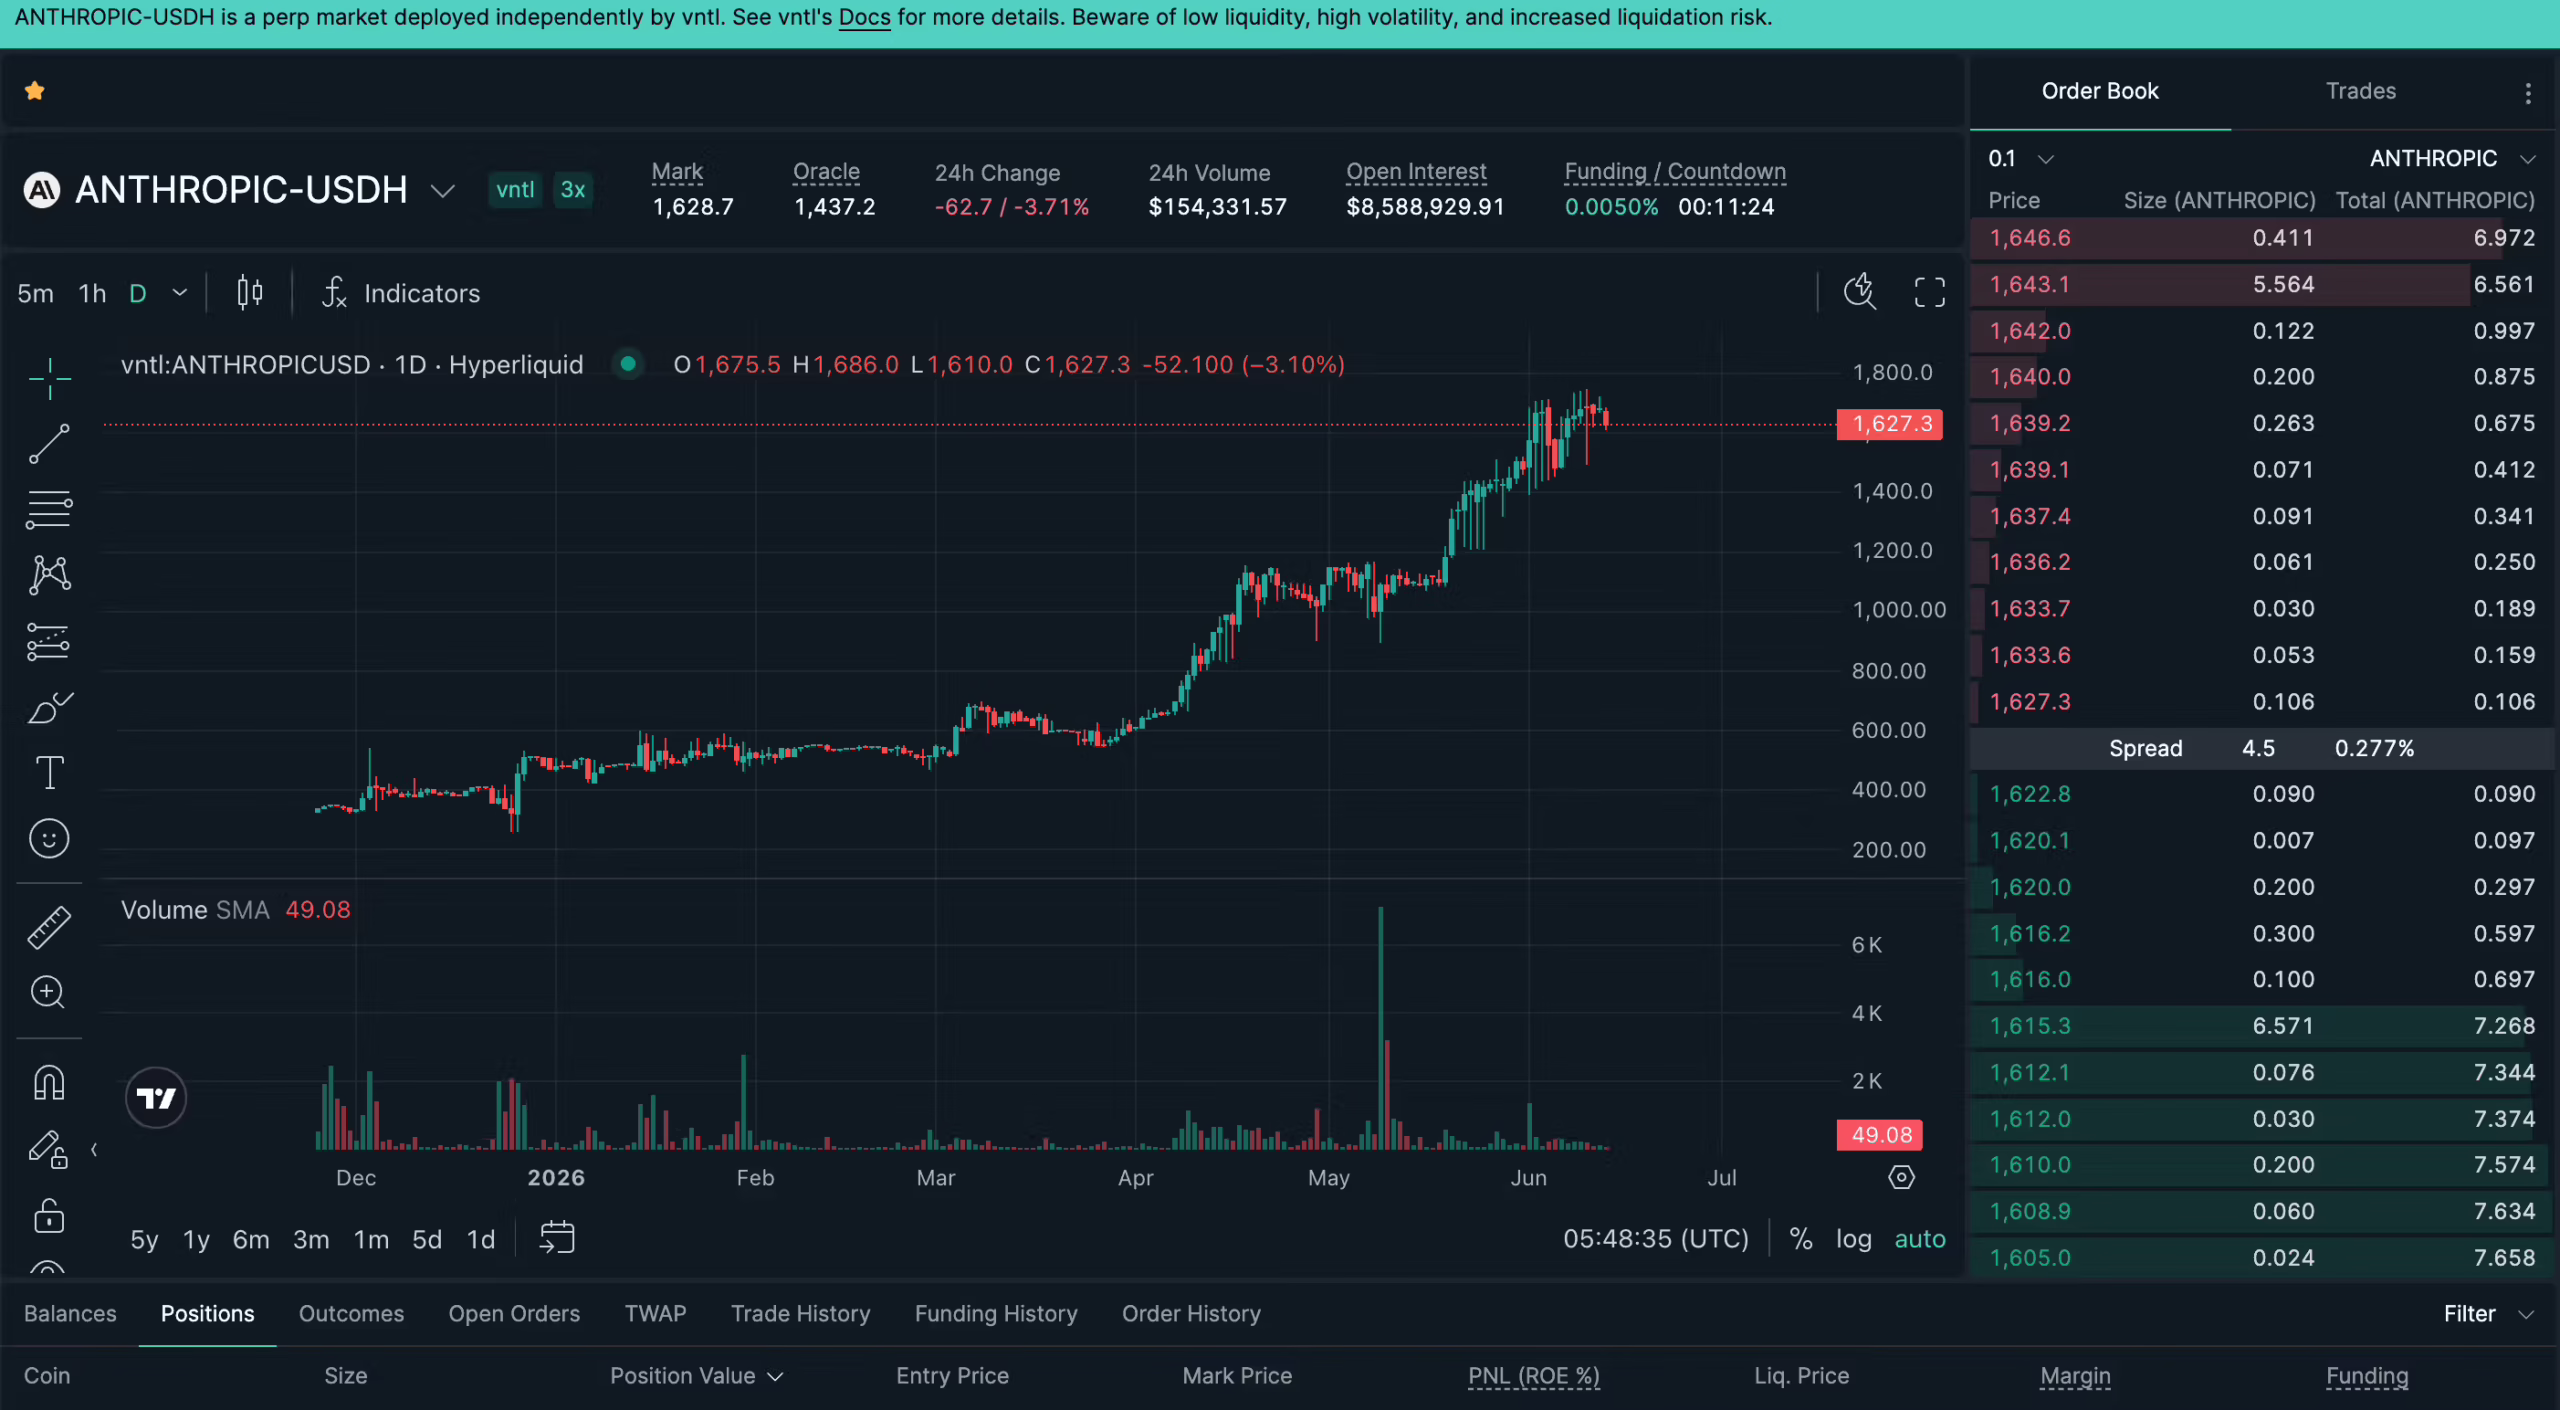Screen dimensions: 2560x1410
Task: Switch to the Trades tab
Action: [x=2360, y=91]
